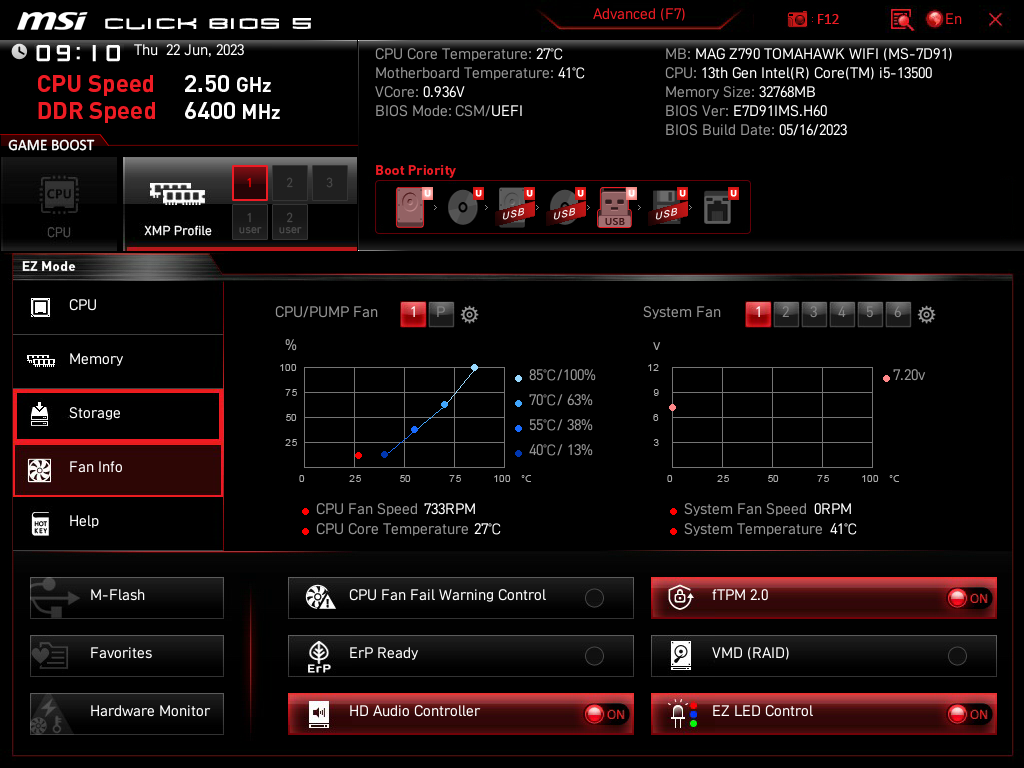Viewport: 1024px width, 768px height.
Task: Click the System Fan Speed 0RPM value
Action: [x=833, y=509]
